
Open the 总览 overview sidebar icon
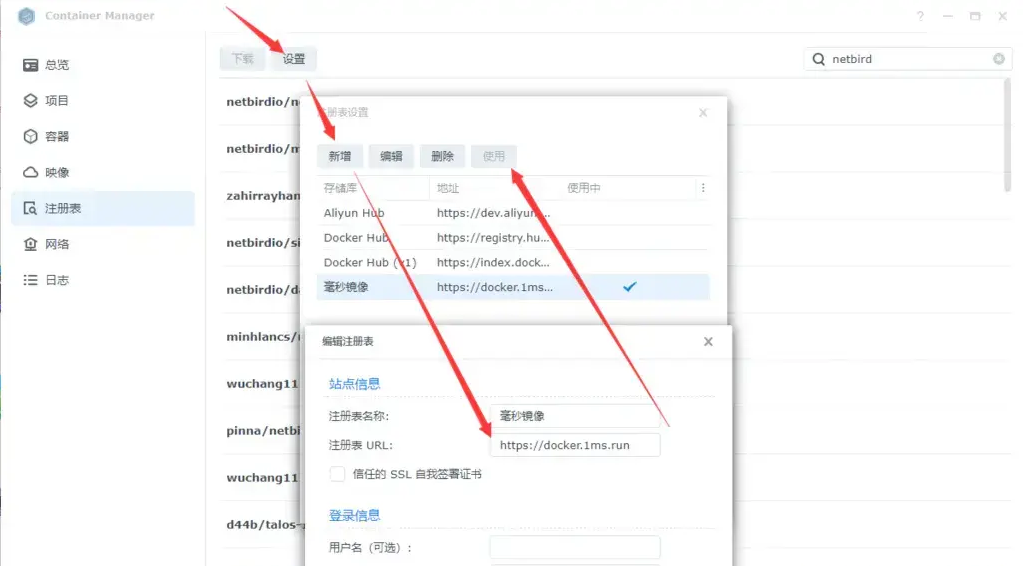[x=30, y=65]
